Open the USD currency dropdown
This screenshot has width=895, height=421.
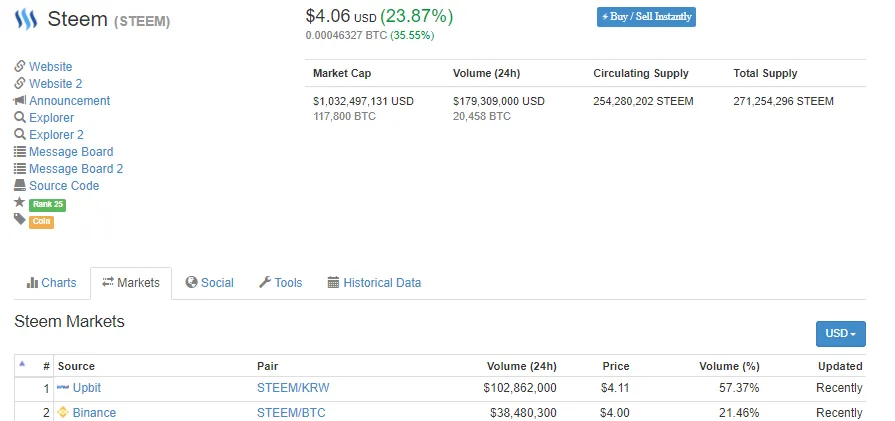[x=841, y=334]
